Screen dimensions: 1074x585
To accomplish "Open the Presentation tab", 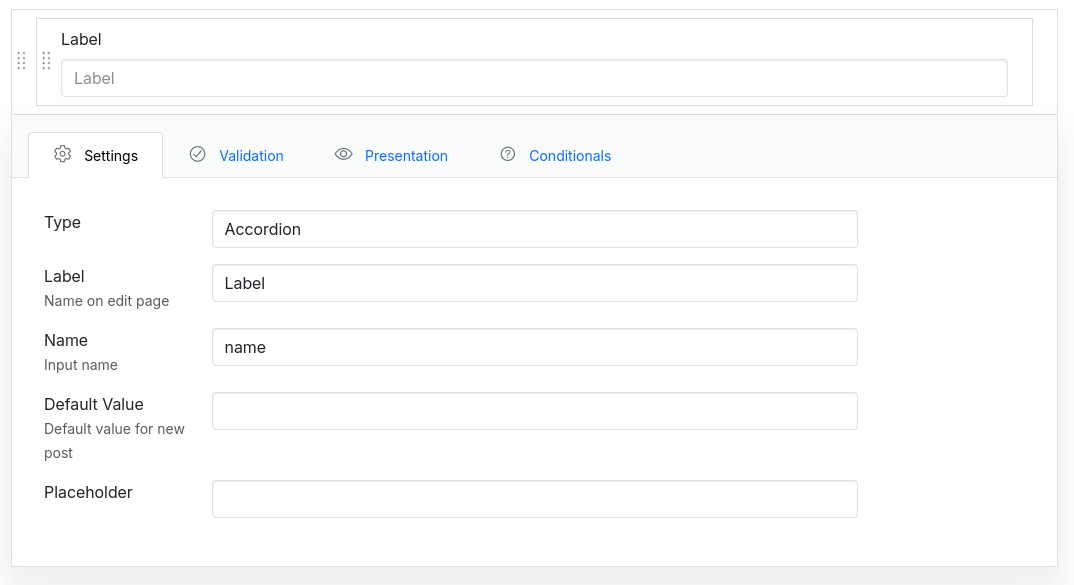I will [406, 156].
